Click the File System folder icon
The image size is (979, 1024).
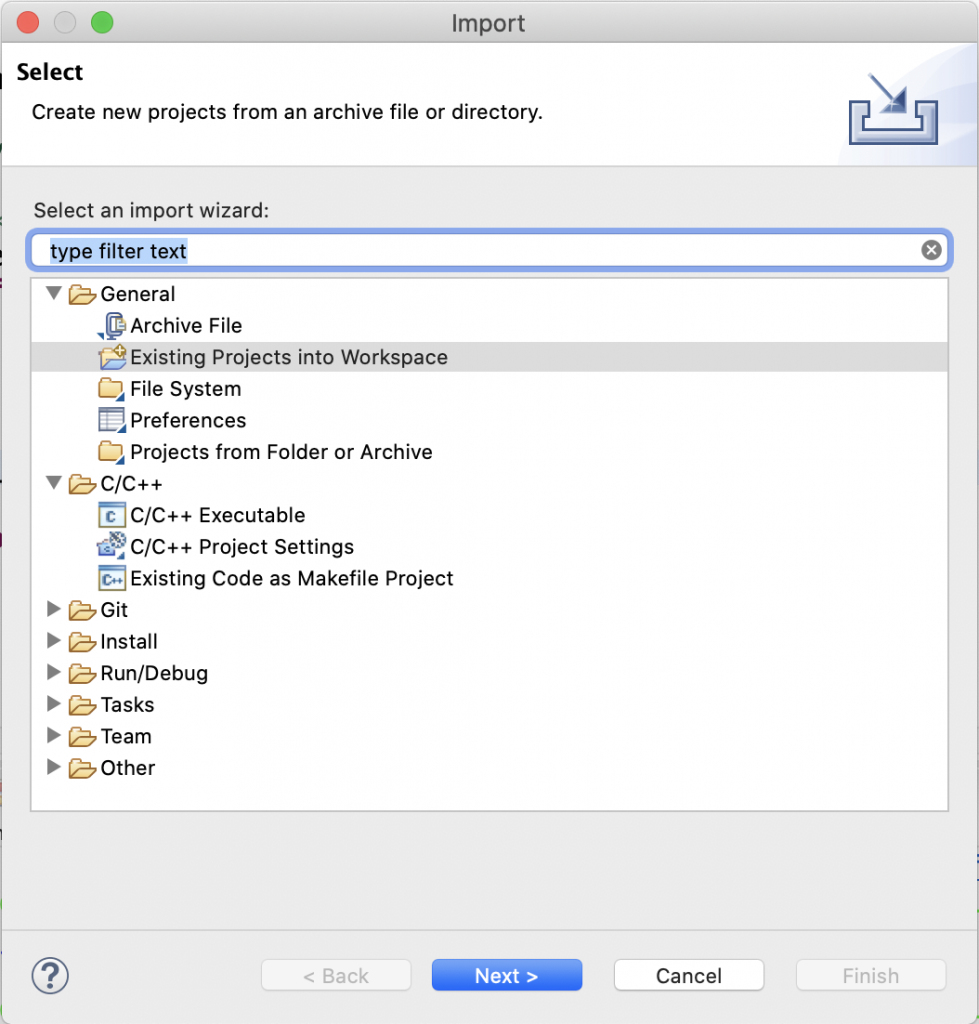click(111, 389)
